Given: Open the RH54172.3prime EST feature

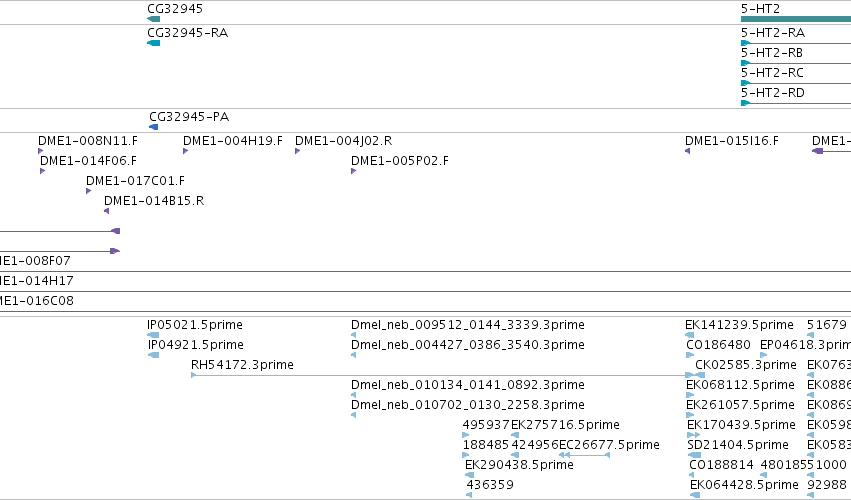Looking at the screenshot, I should pos(242,365).
